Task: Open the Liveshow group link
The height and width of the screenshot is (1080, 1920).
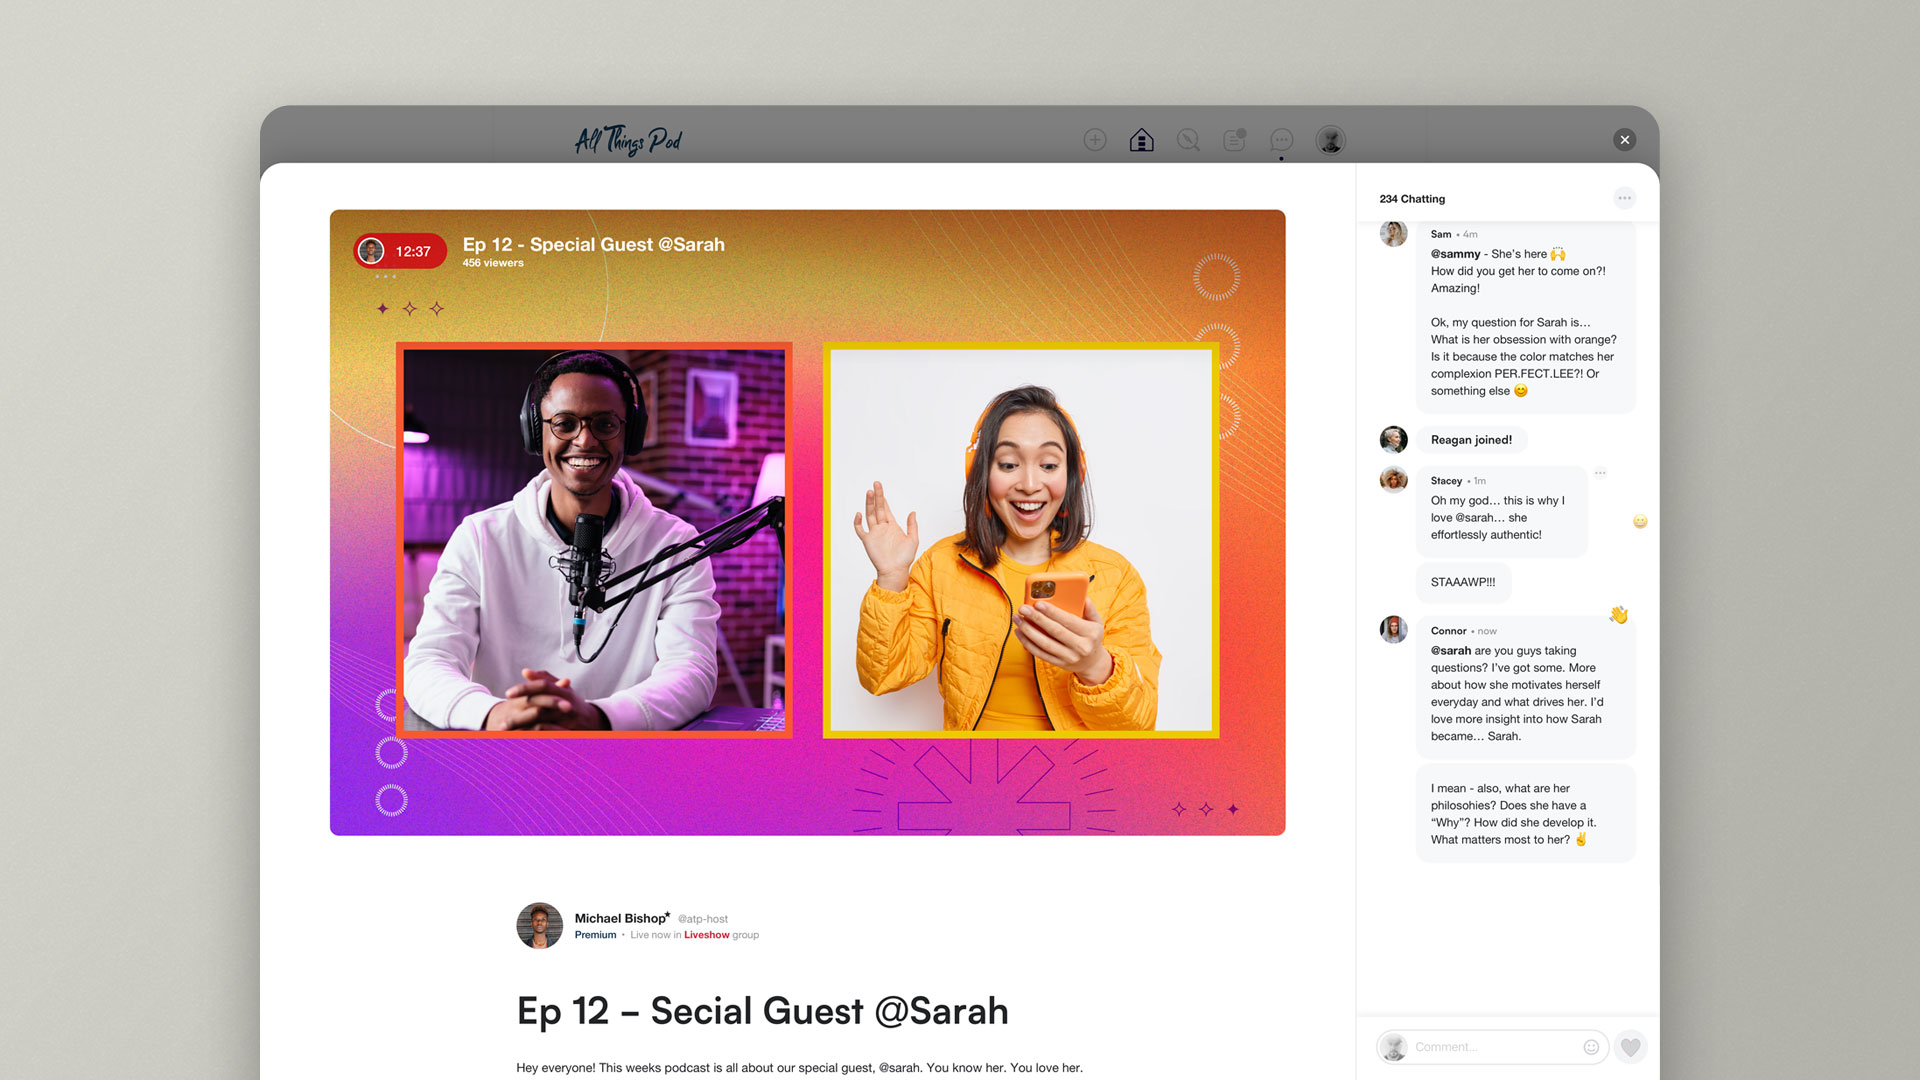Action: pyautogui.click(x=706, y=935)
